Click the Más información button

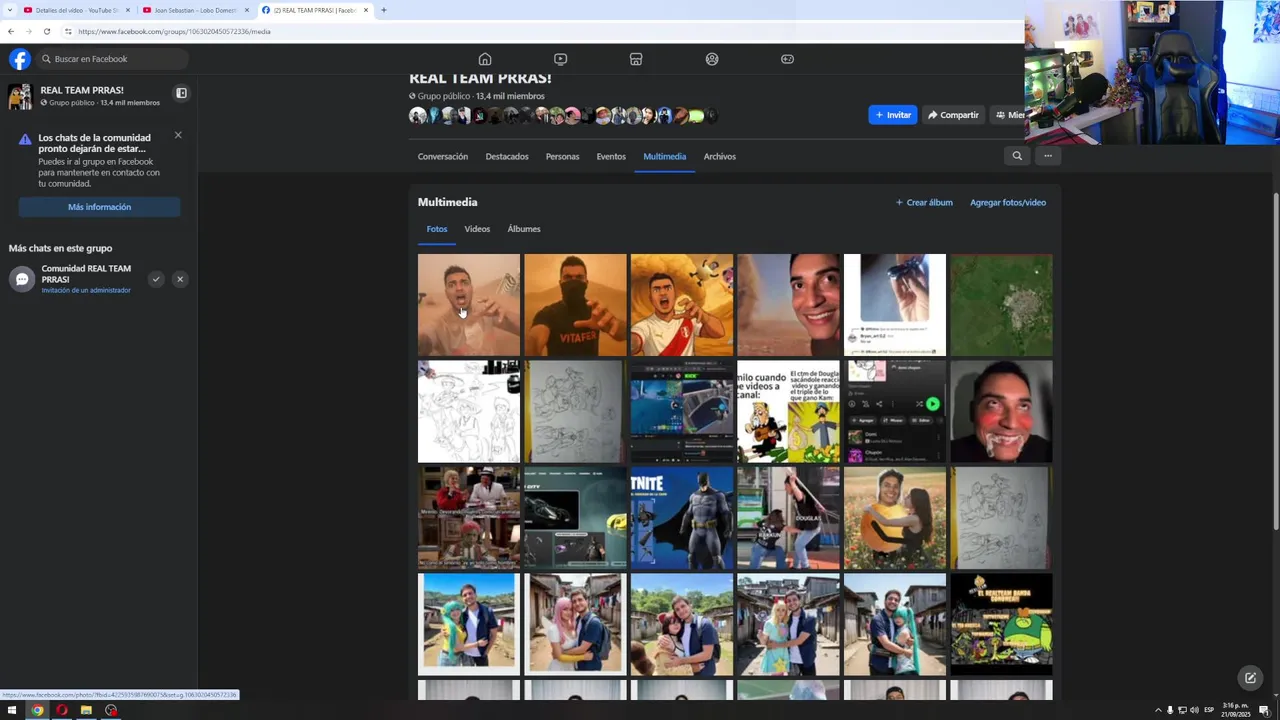coord(99,207)
